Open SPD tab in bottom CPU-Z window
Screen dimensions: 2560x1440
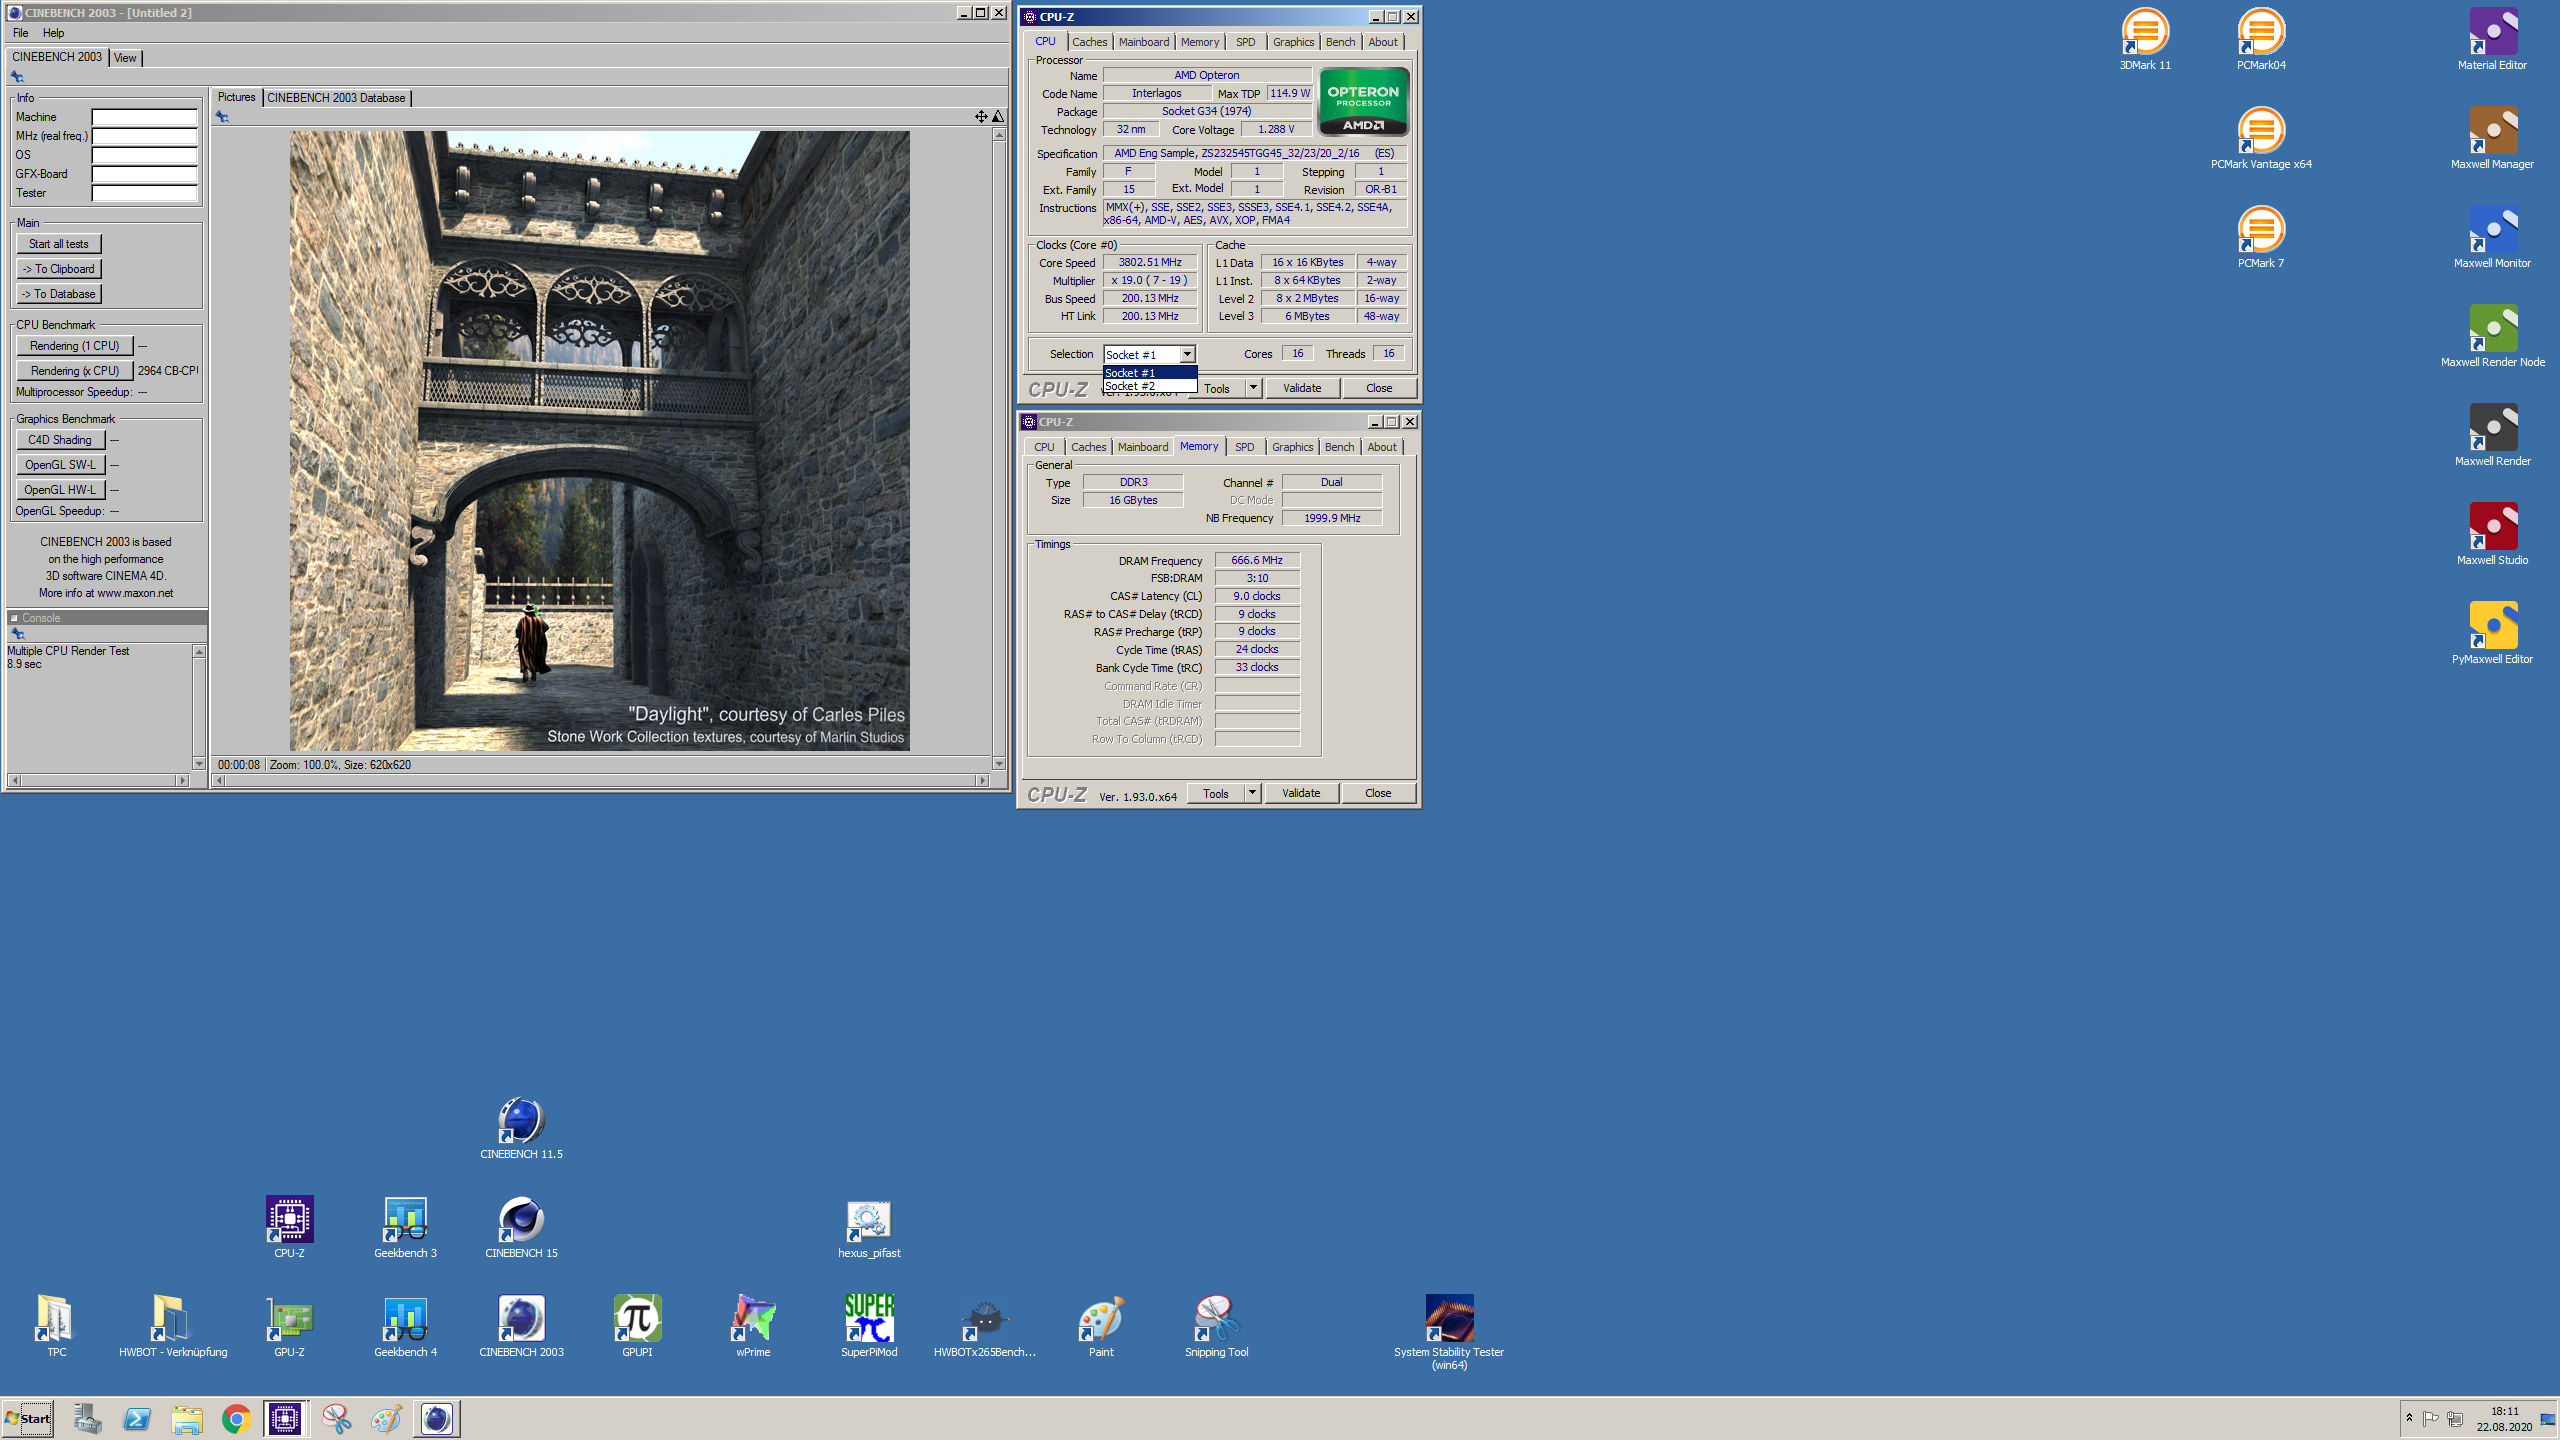pos(1244,447)
